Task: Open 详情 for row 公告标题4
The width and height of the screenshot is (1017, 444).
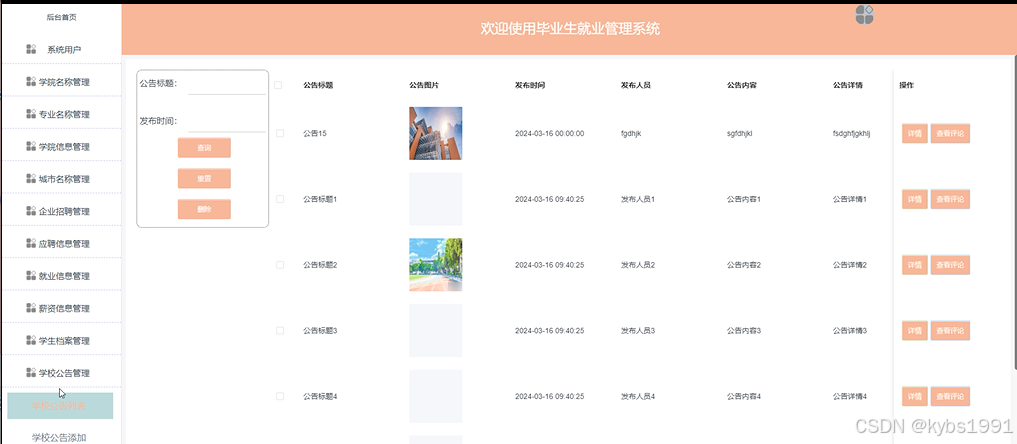Action: click(x=915, y=396)
